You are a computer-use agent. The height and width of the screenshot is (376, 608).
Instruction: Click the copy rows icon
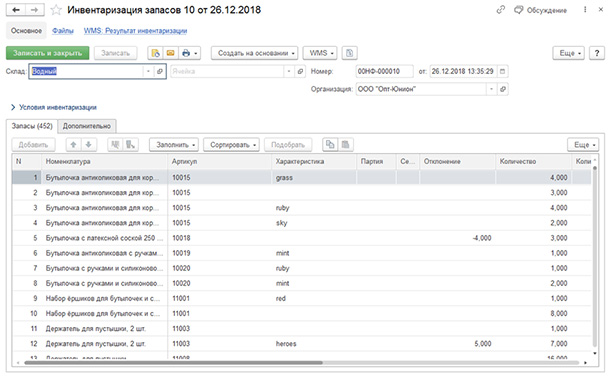tap(330, 145)
